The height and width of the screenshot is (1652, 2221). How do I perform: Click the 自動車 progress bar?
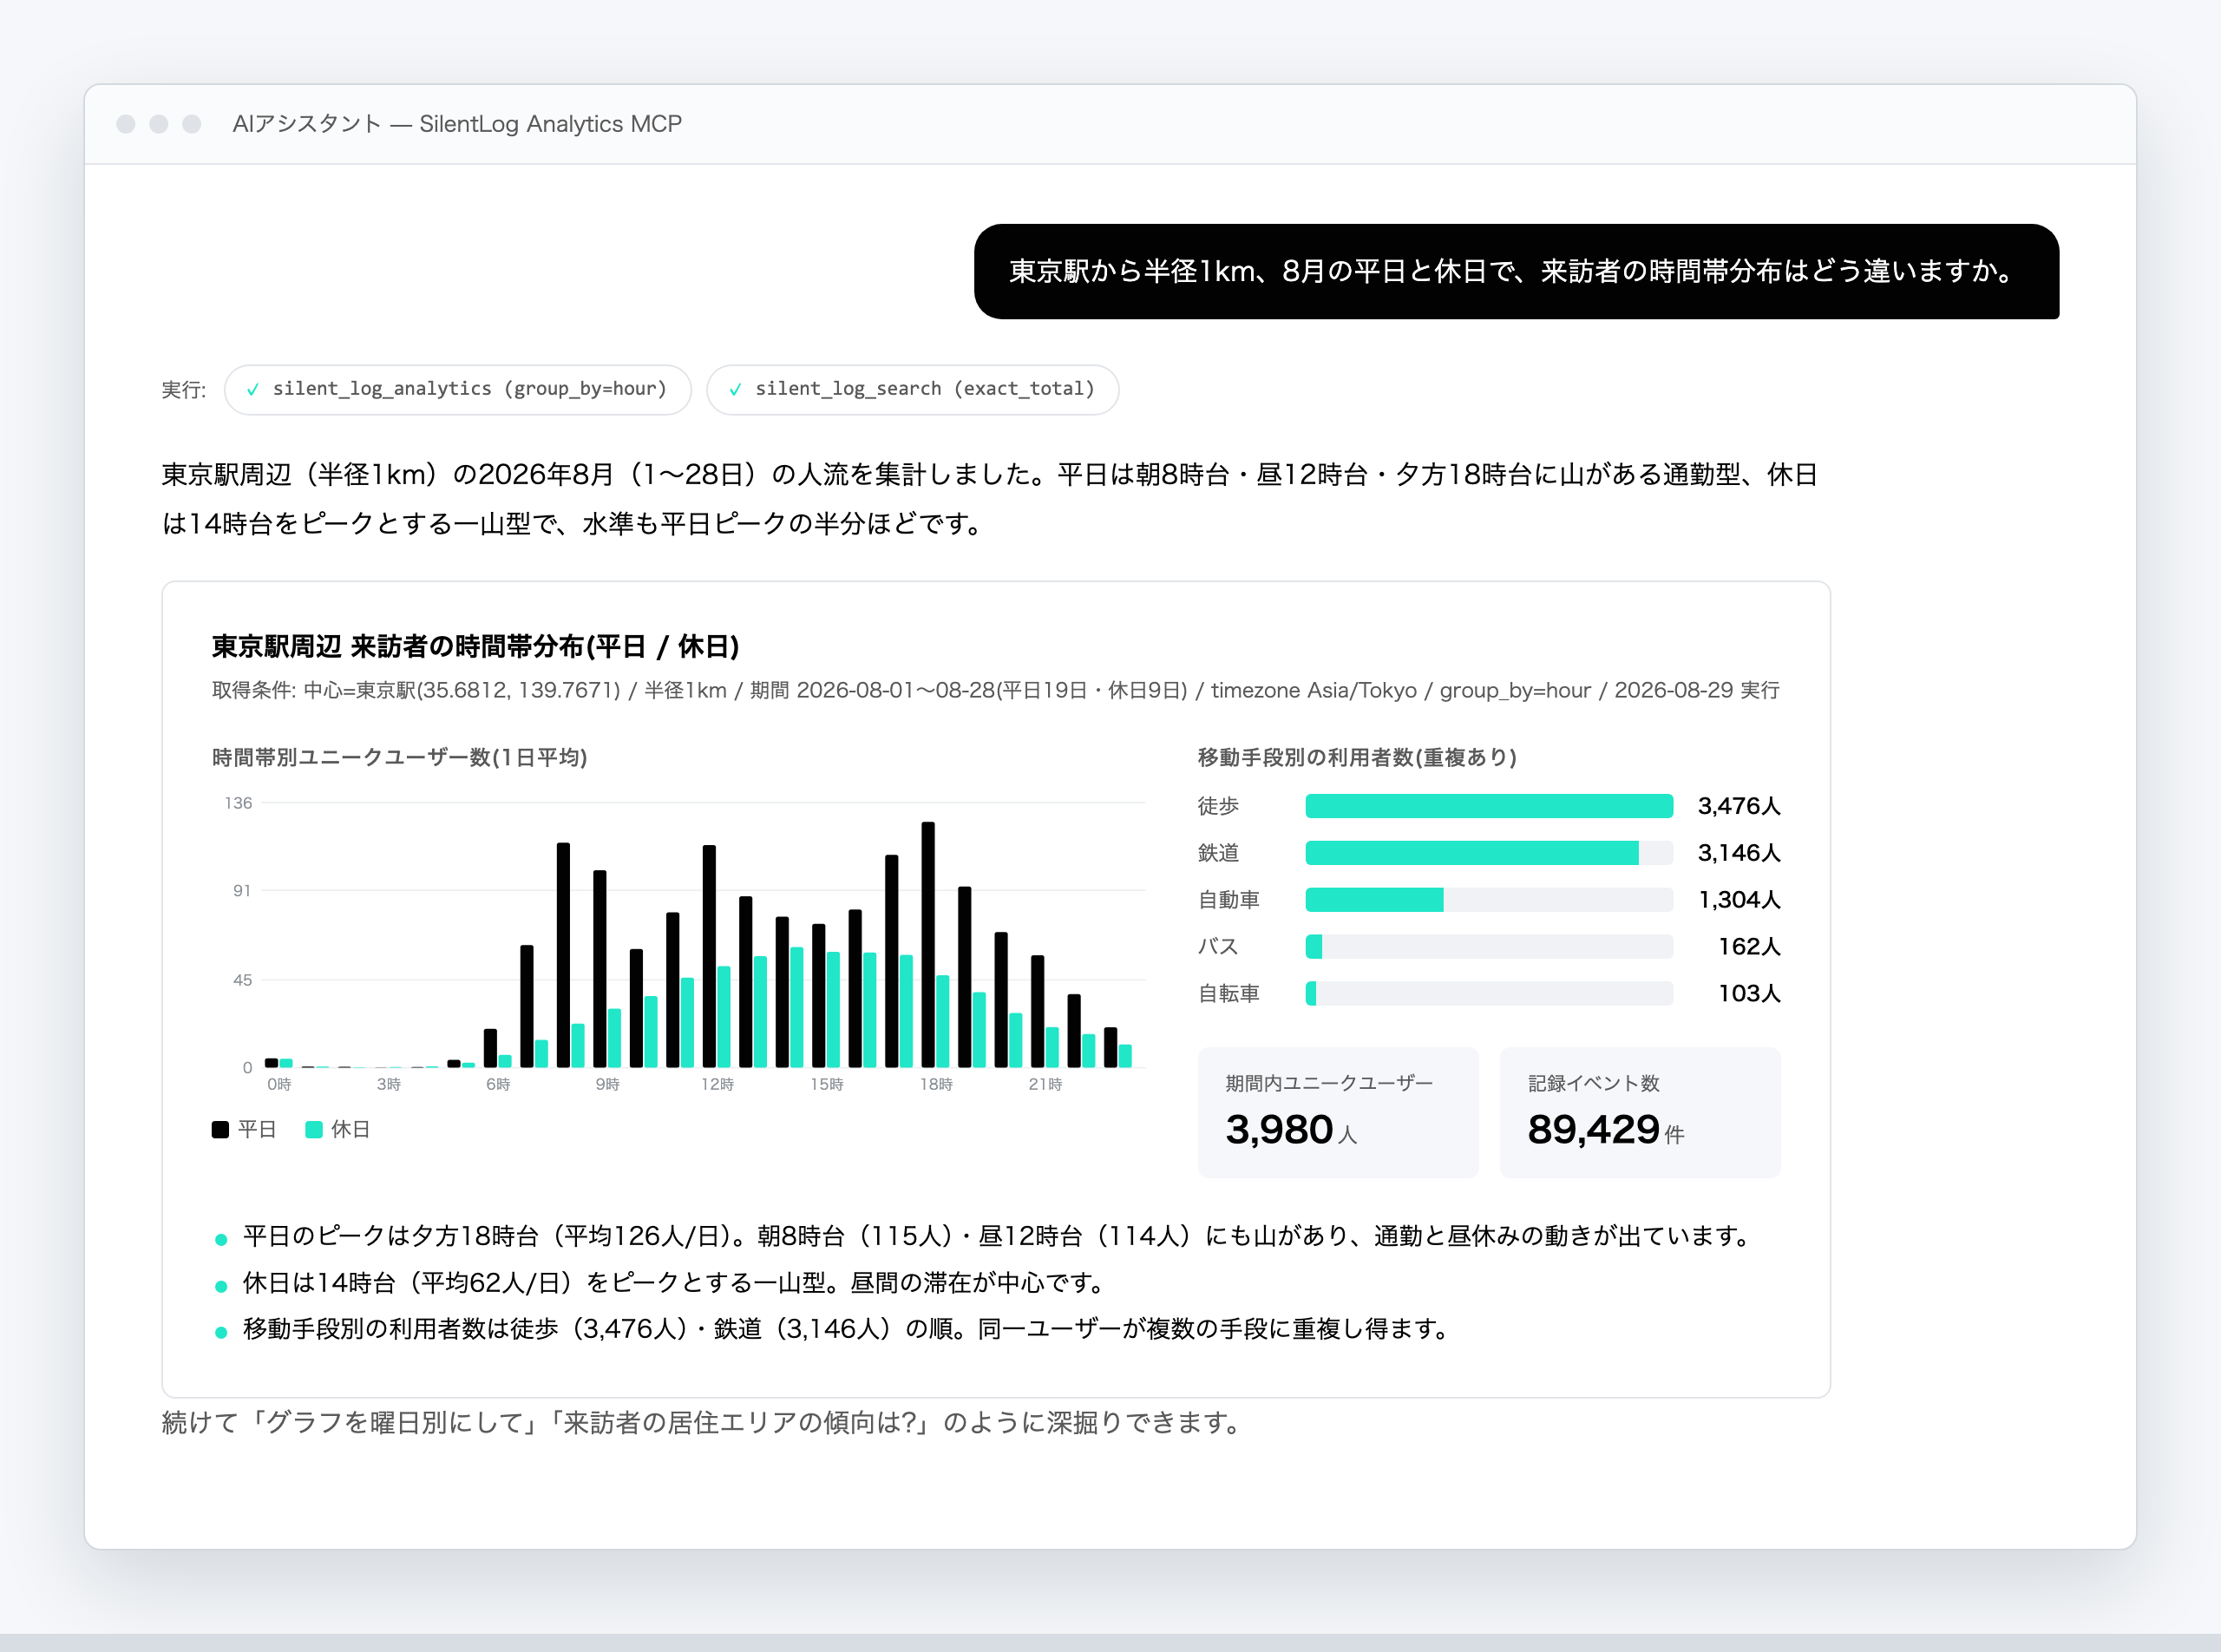coord(1489,900)
